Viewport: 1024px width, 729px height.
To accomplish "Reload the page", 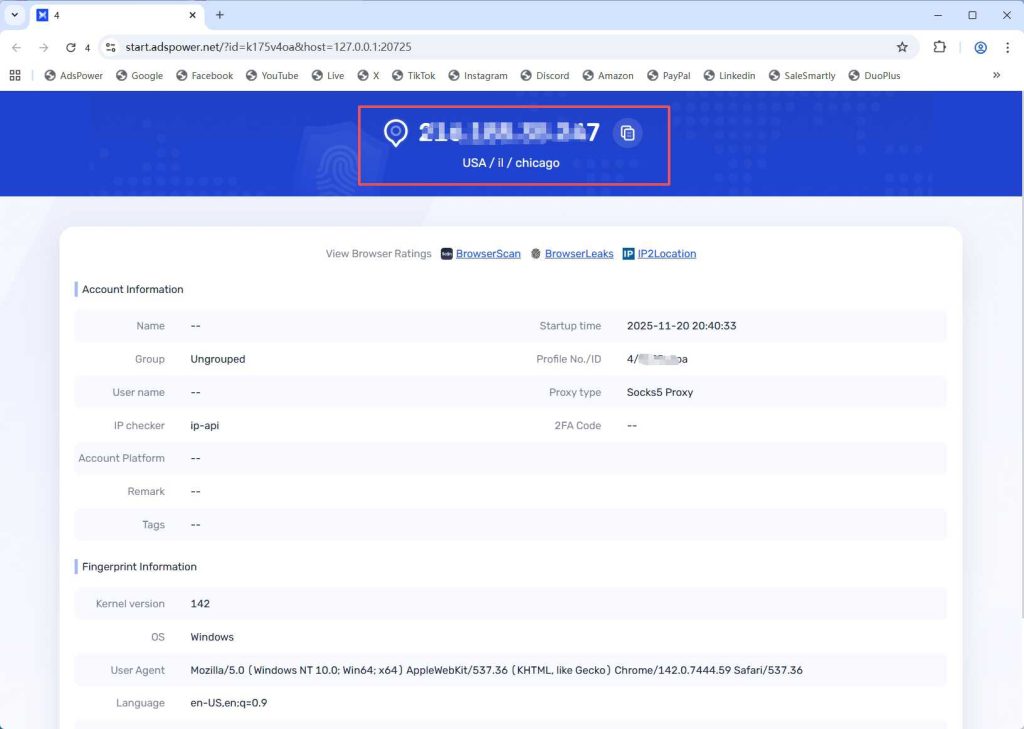I will tap(71, 47).
